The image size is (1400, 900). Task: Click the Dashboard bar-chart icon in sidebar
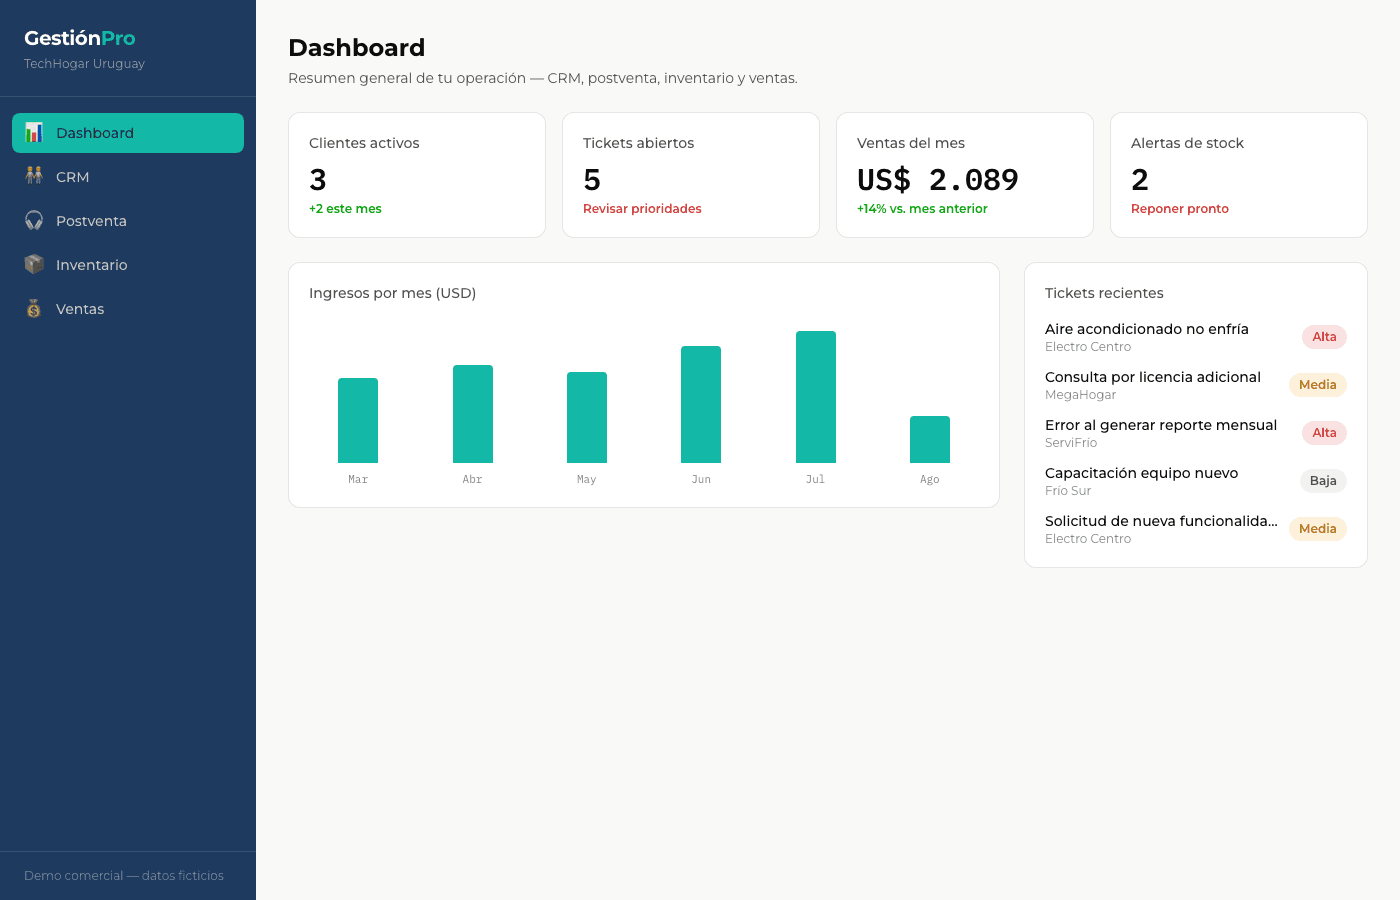pos(34,133)
